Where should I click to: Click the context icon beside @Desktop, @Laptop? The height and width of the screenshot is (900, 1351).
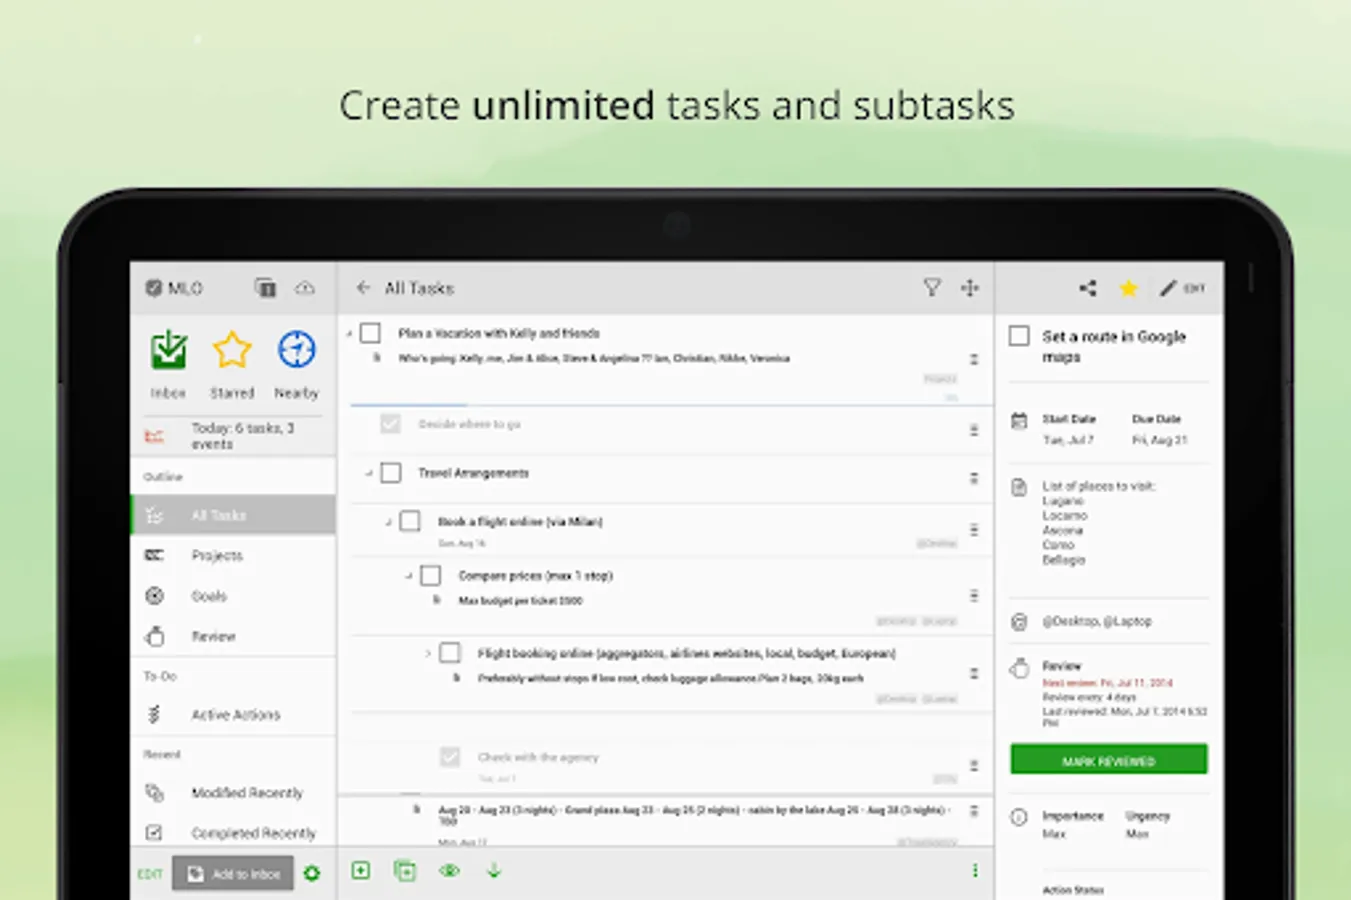[1019, 622]
